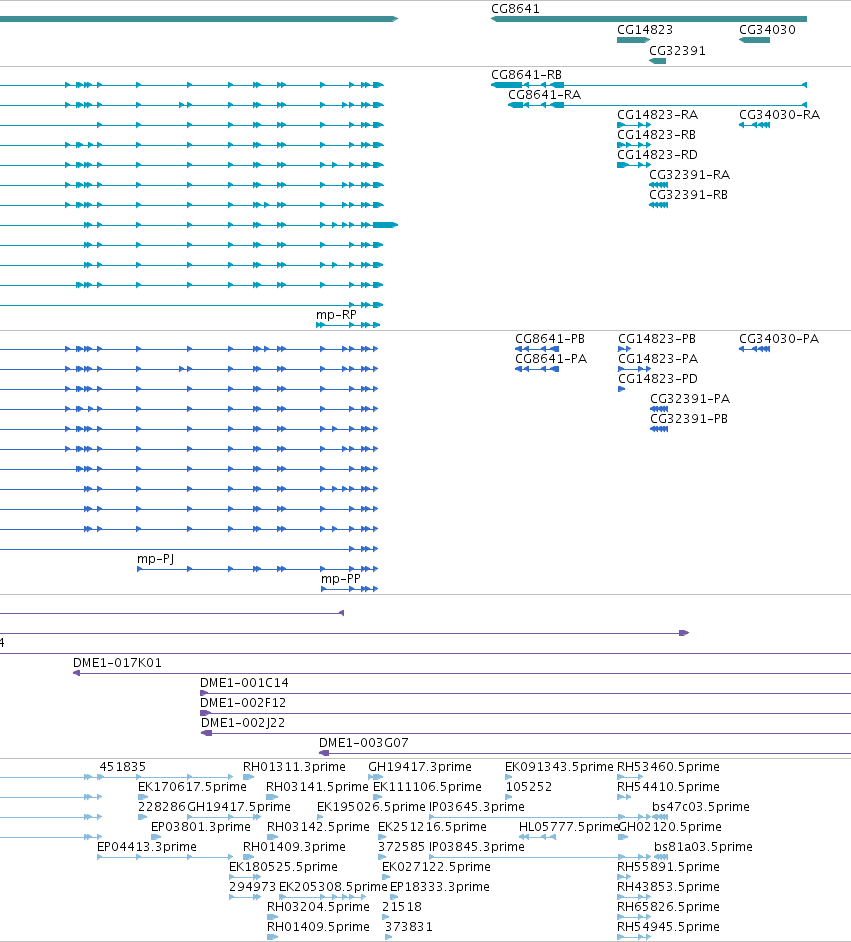
Task: Select the IP03645.3prime EST label
Action: click(x=477, y=807)
